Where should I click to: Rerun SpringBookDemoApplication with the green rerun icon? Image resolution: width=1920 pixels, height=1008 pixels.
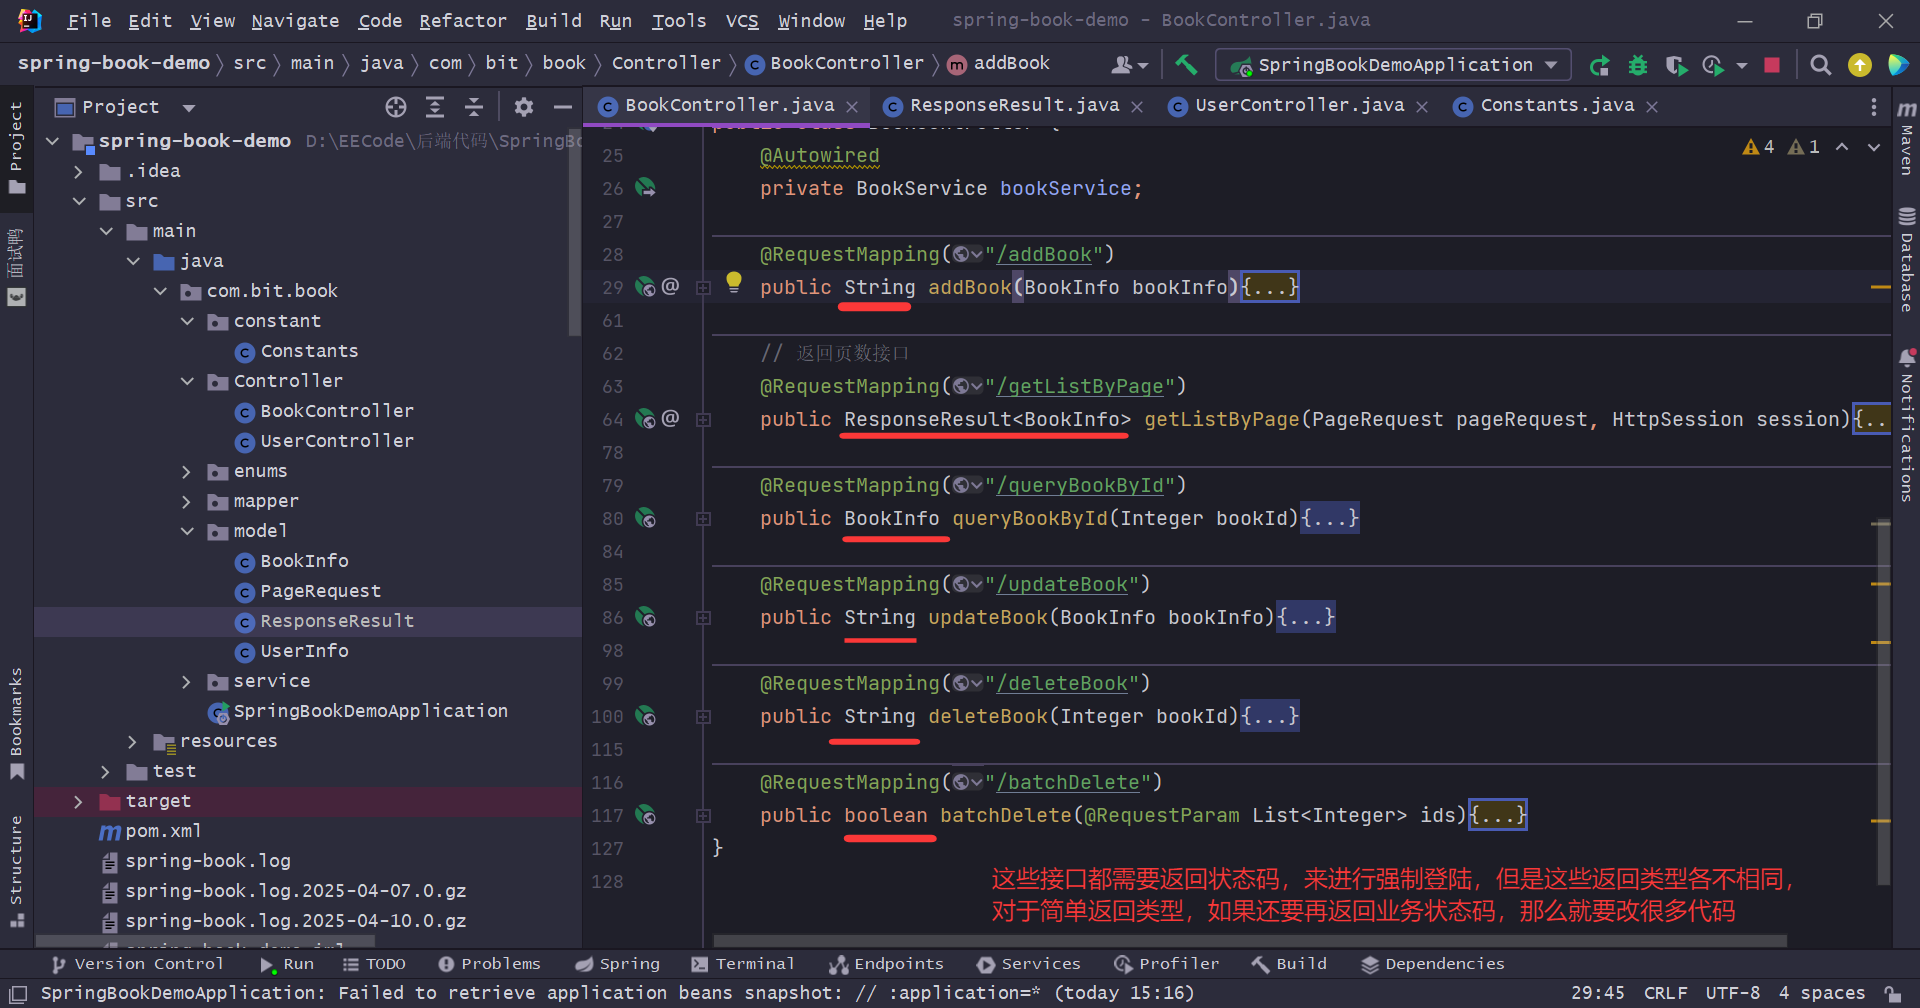click(x=1600, y=65)
